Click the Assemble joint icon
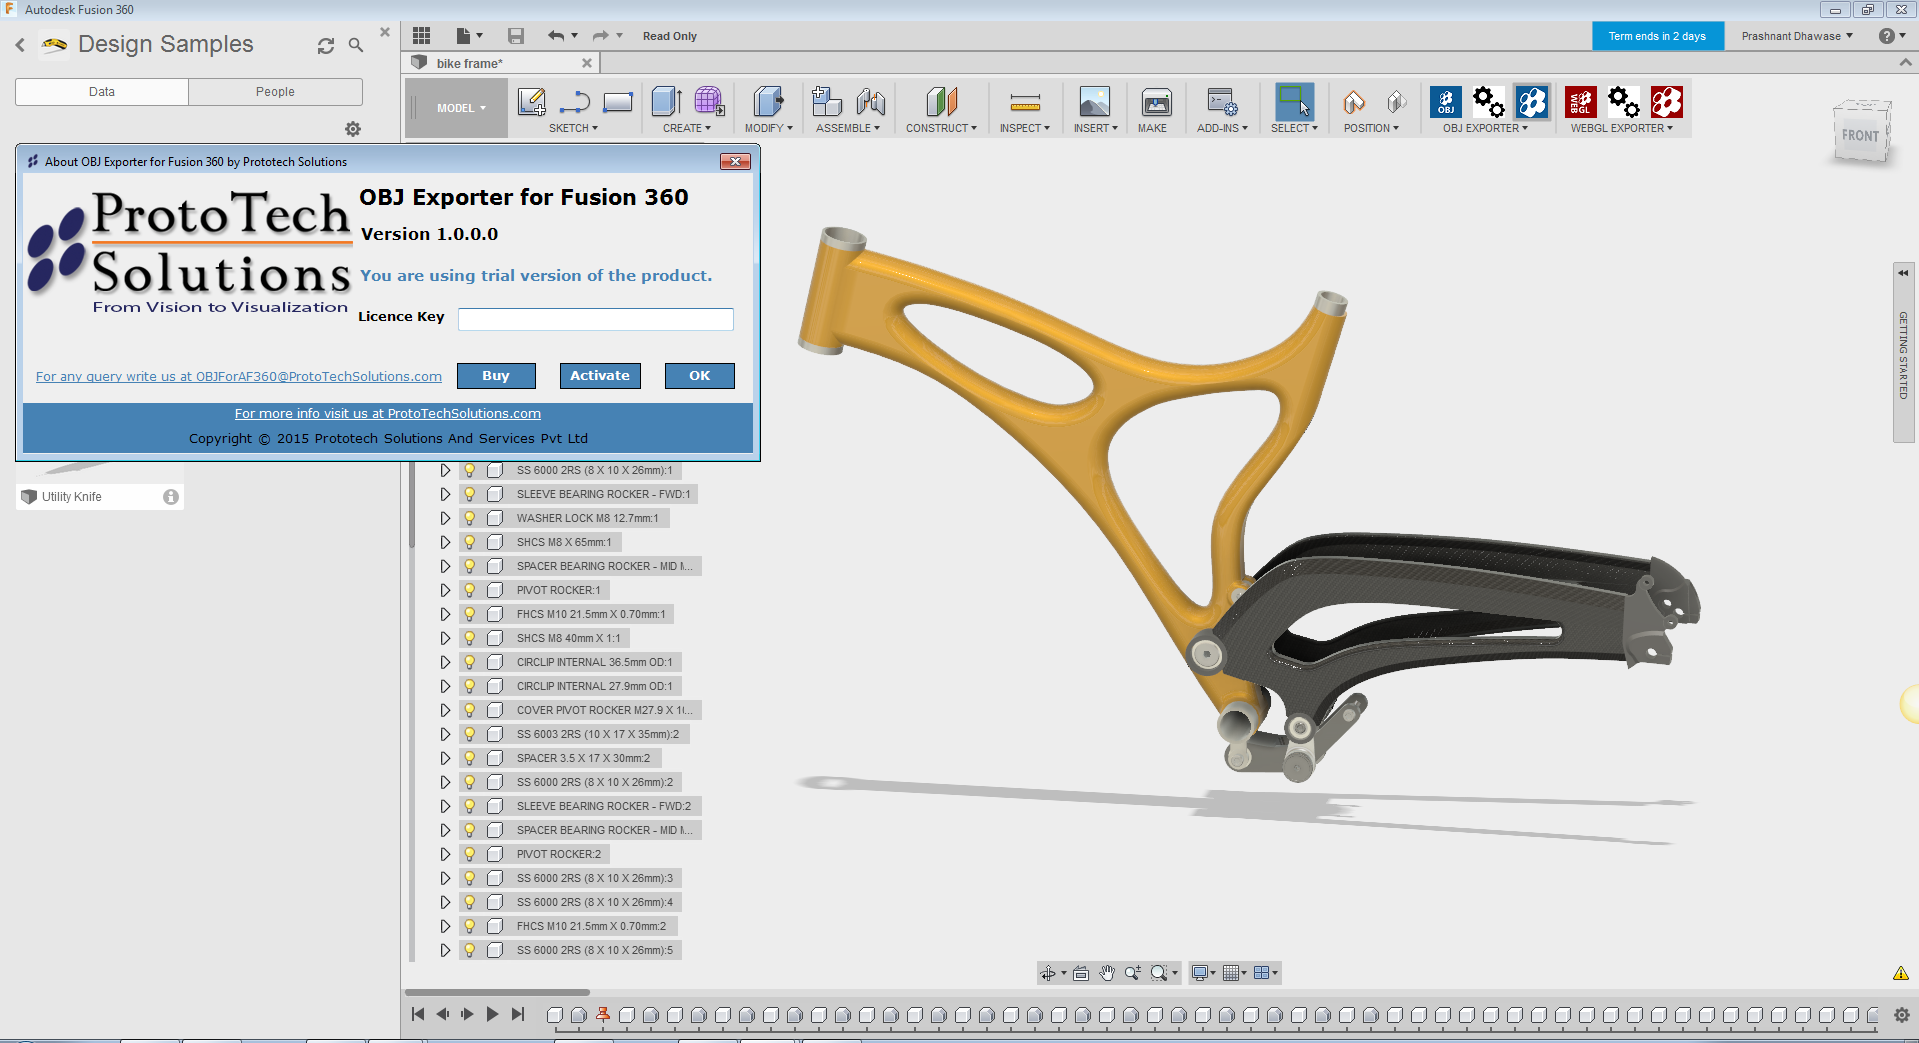1919x1043 pixels. tap(871, 102)
